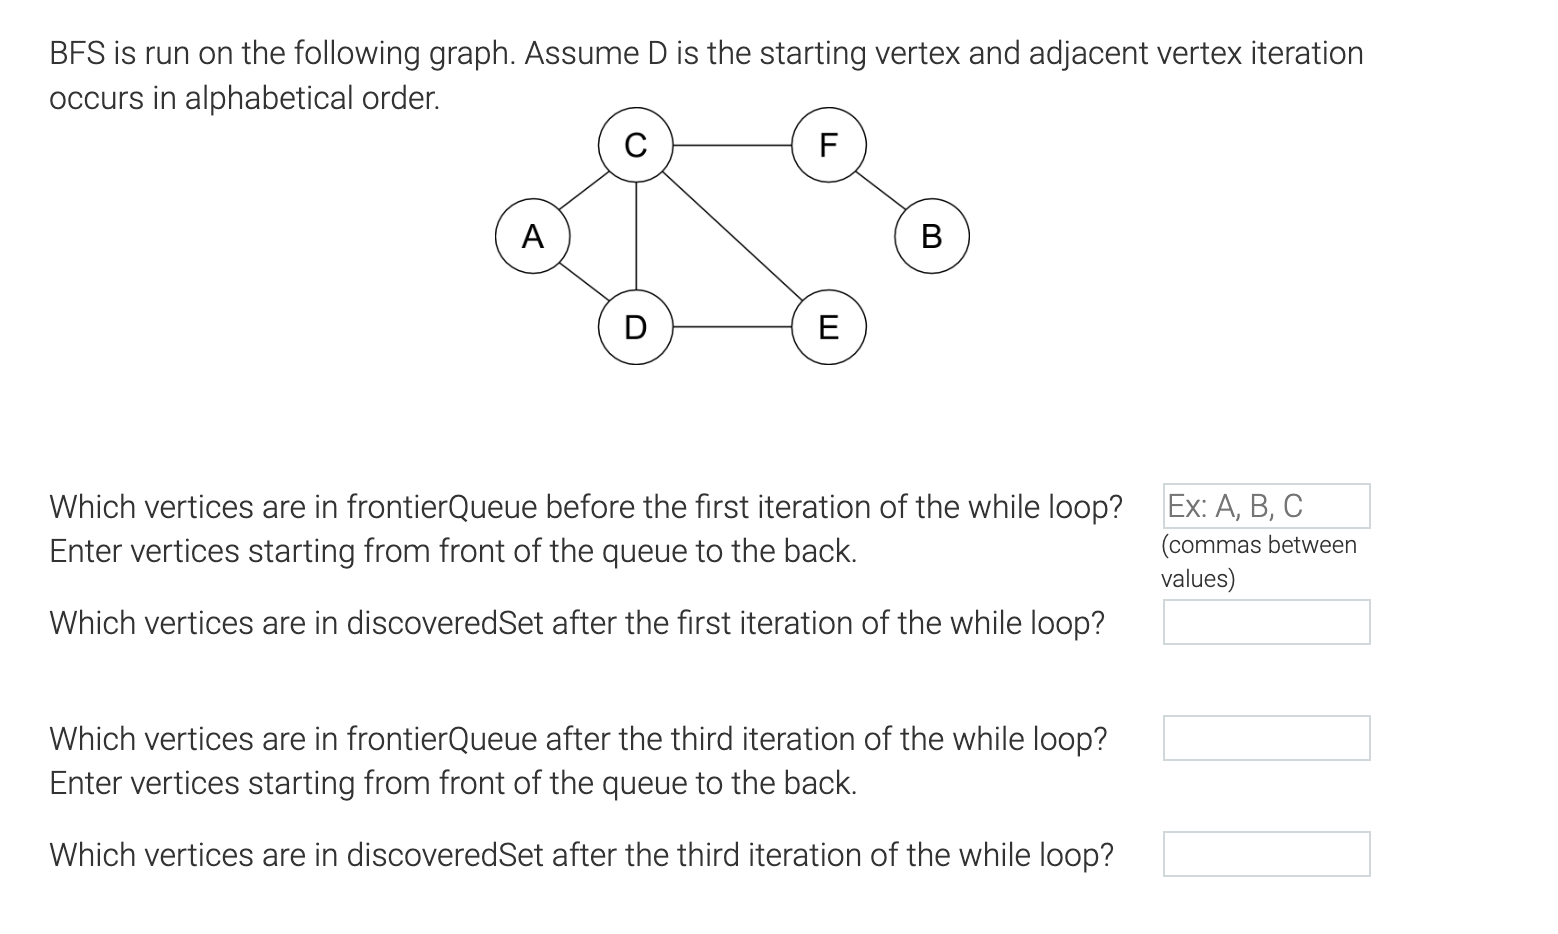Click the edge between D and E
Image resolution: width=1558 pixels, height=934 pixels.
pos(732,328)
